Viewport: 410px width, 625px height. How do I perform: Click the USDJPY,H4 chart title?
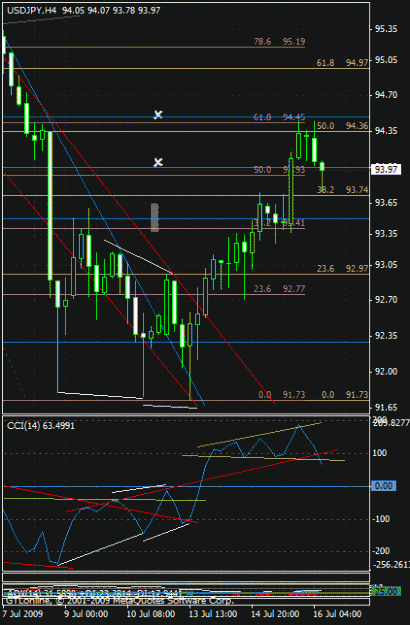point(31,11)
